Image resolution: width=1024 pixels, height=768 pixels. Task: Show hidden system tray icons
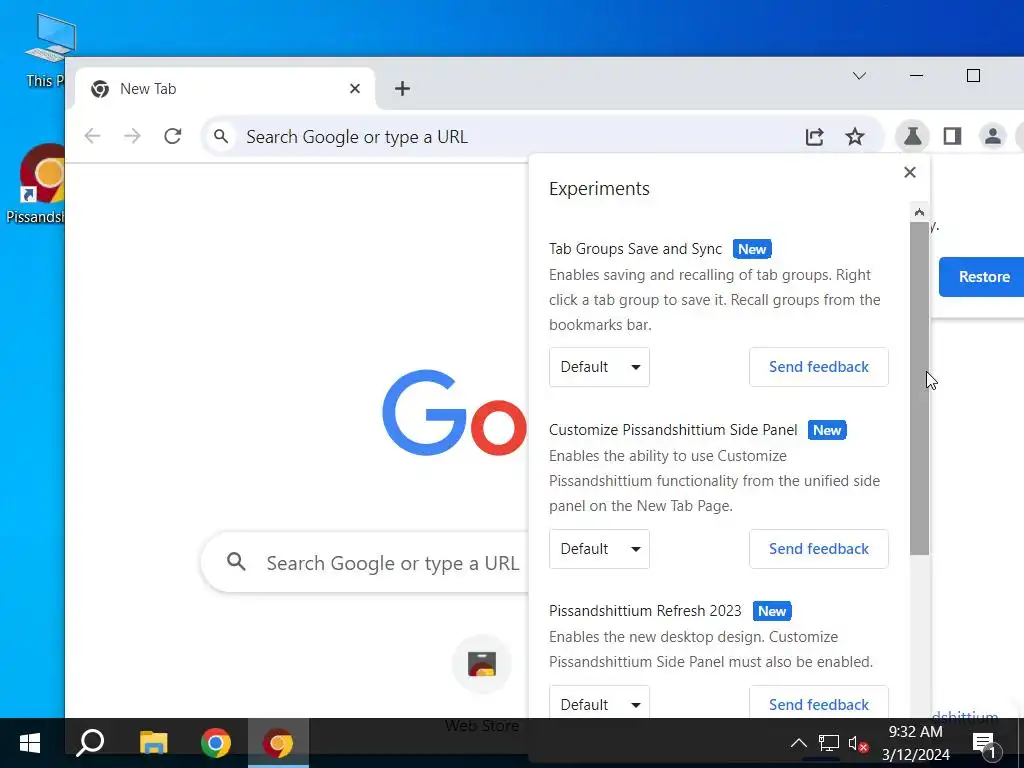[x=799, y=743]
